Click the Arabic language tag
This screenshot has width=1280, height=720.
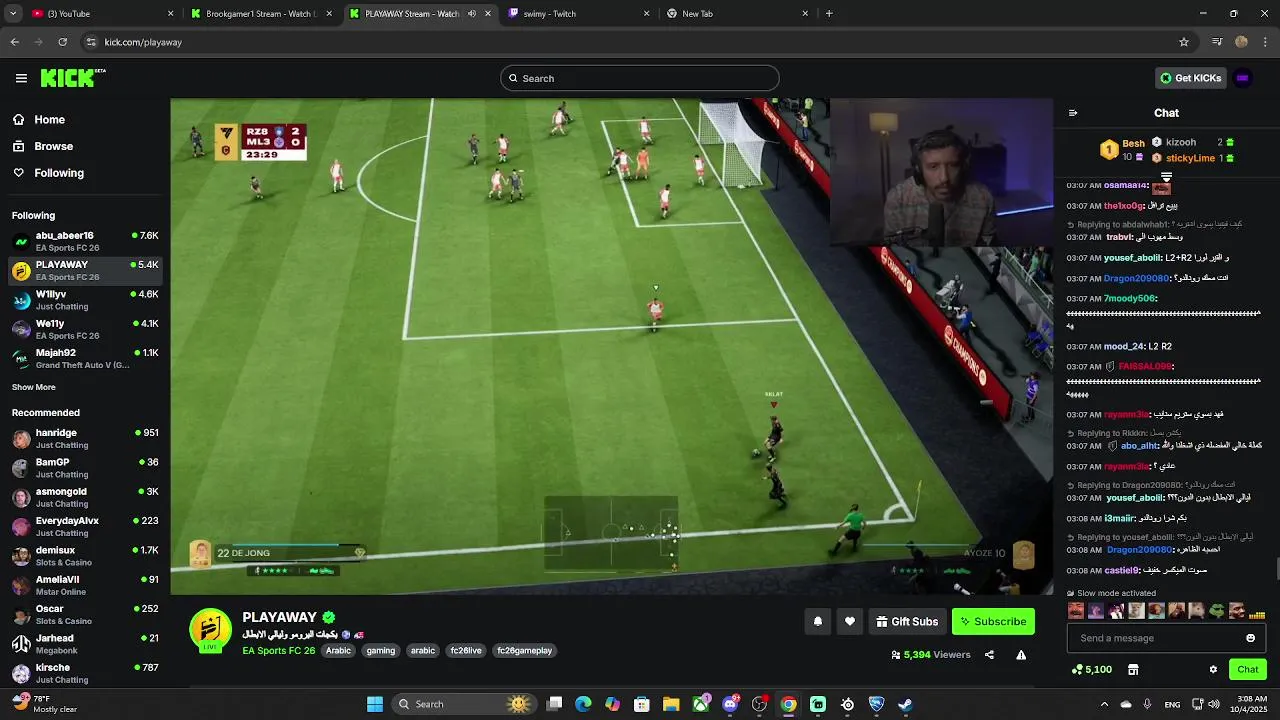click(x=338, y=650)
